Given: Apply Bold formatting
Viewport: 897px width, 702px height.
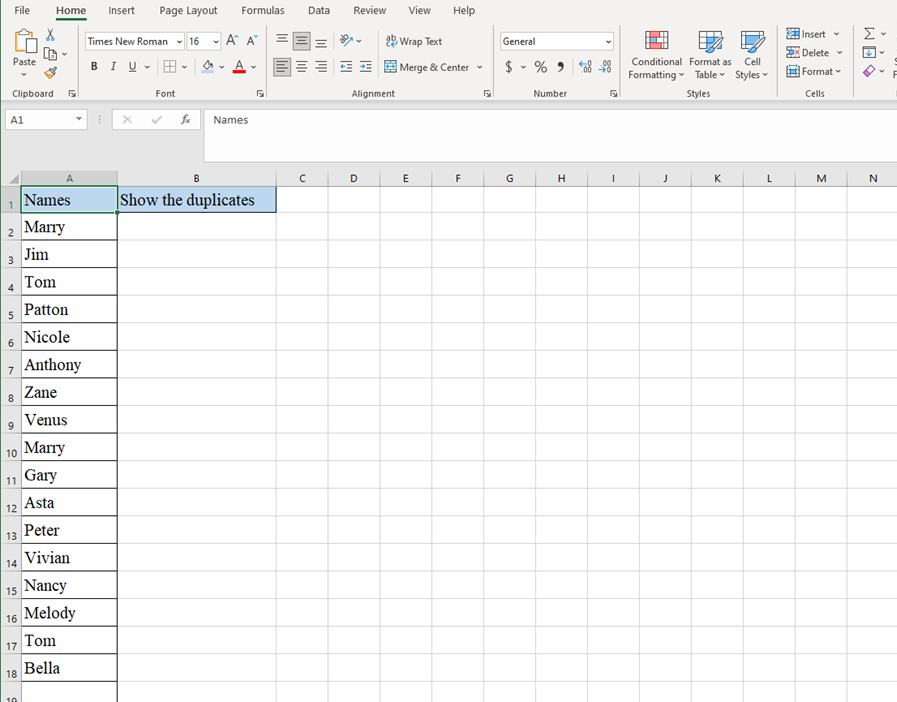Looking at the screenshot, I should click(93, 66).
